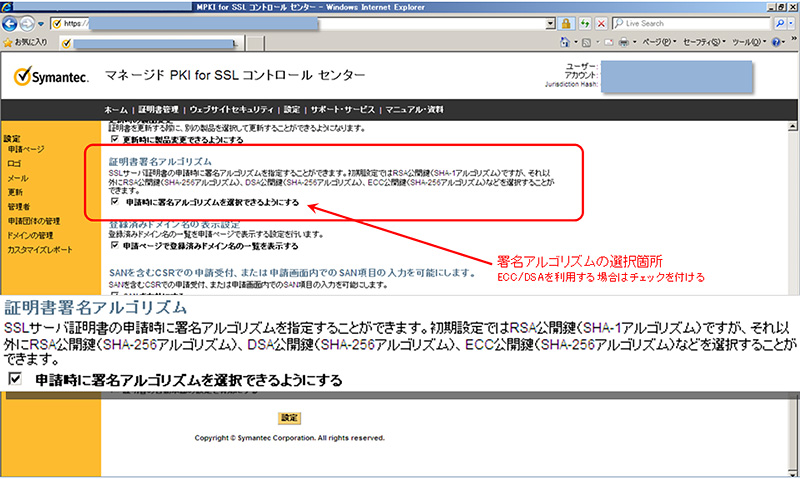Open ロゴ settings in left sidebar
Image resolution: width=800 pixels, height=479 pixels.
(x=14, y=164)
